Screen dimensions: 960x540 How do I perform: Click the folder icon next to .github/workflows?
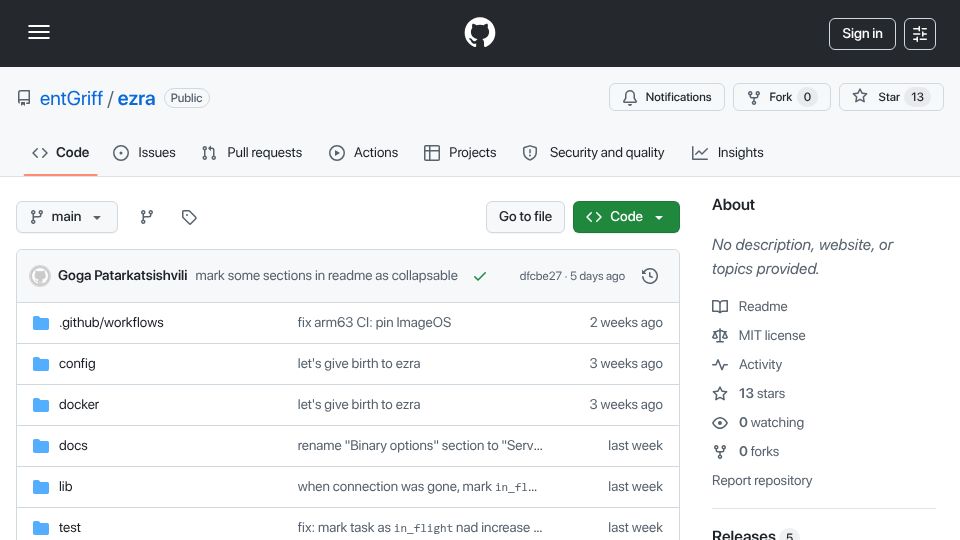(41, 323)
